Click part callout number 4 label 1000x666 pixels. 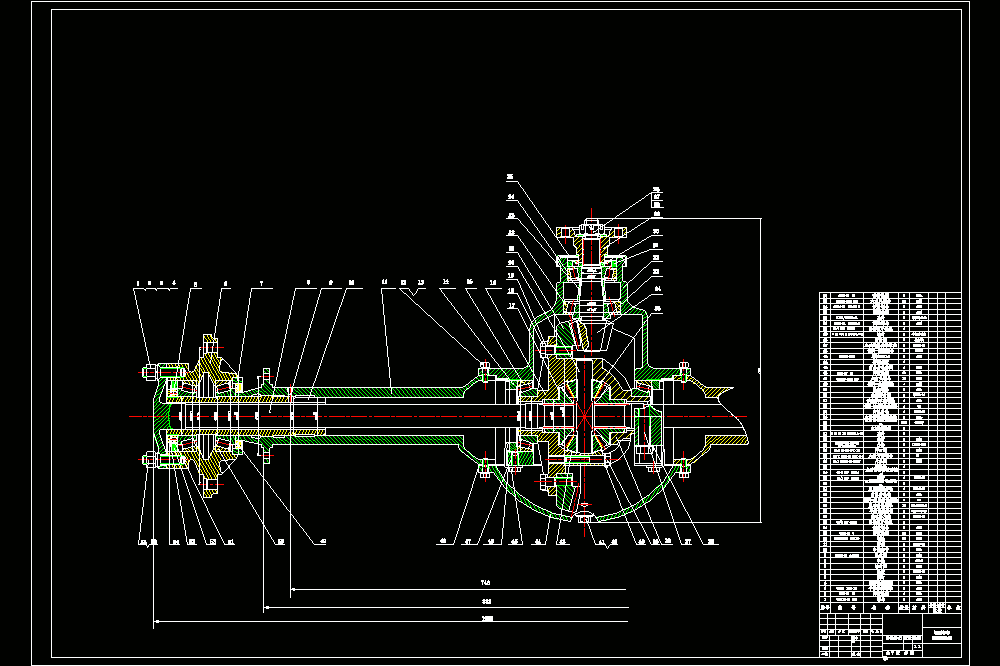tap(174, 283)
